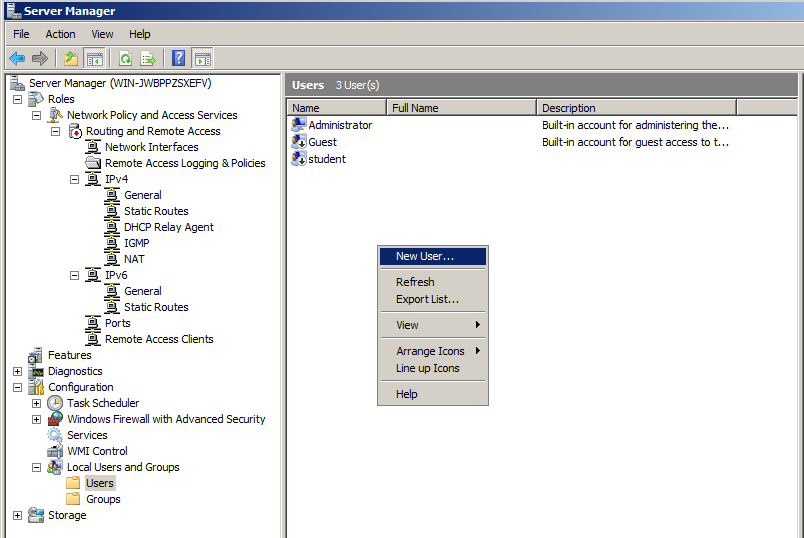Click the Refresh toolbar icon
Screen dimensions: 804x538
pyautogui.click(x=125, y=58)
